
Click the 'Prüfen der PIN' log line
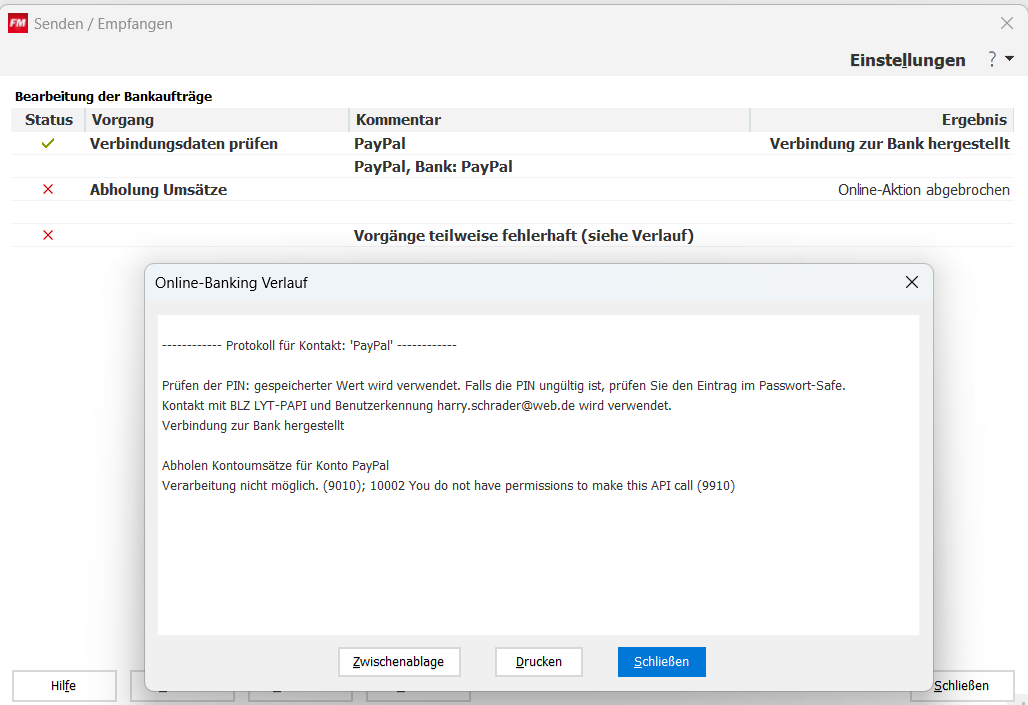504,386
